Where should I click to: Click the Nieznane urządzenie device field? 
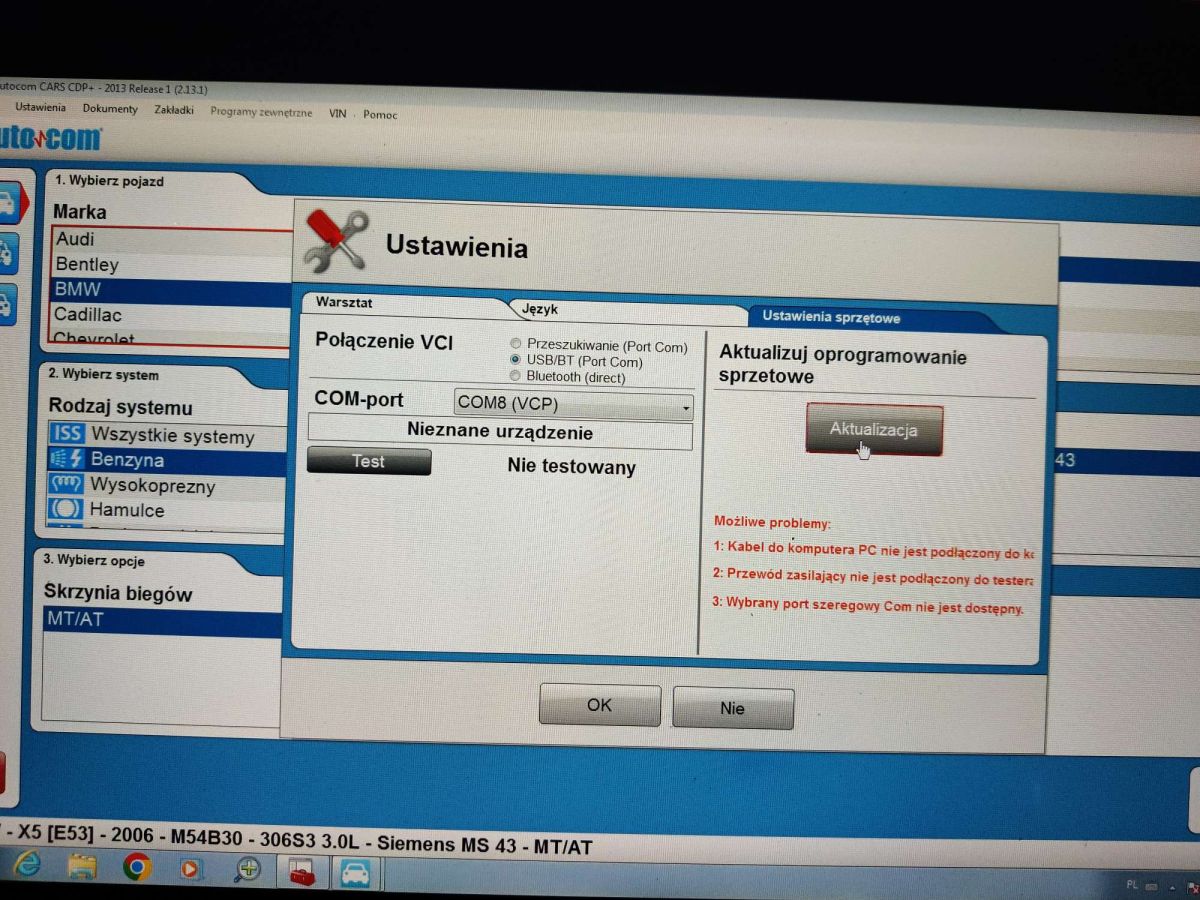[x=500, y=433]
